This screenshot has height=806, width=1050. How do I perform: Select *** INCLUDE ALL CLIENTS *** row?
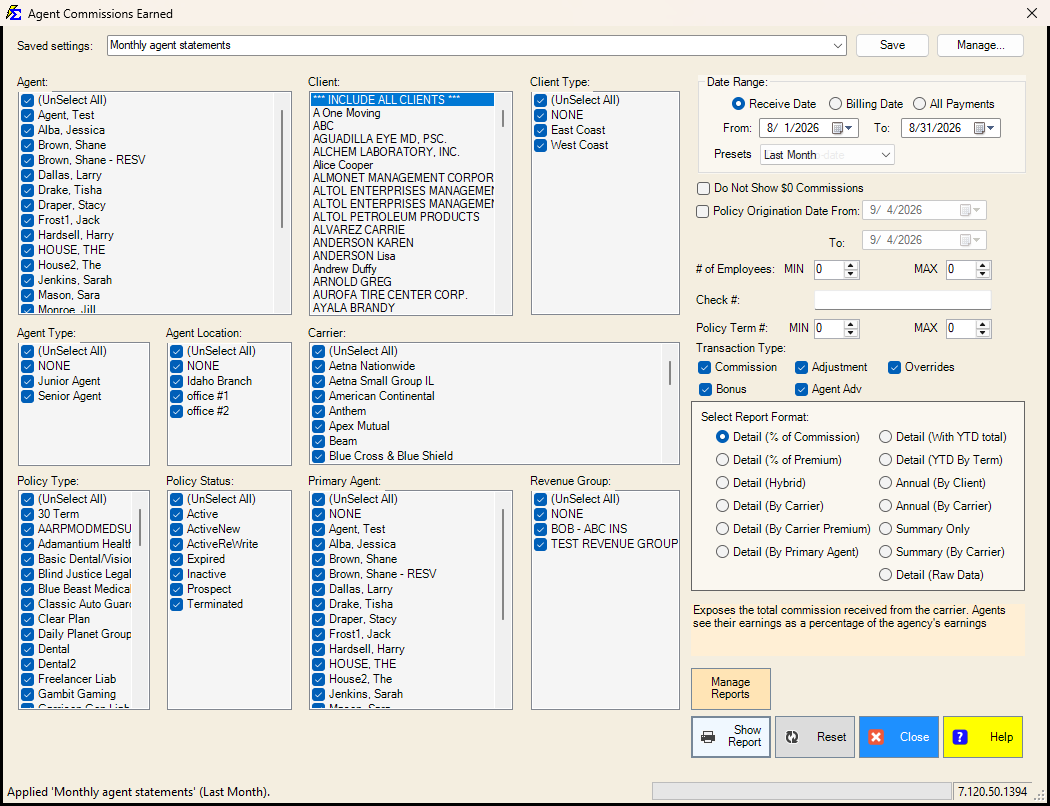pos(402,100)
